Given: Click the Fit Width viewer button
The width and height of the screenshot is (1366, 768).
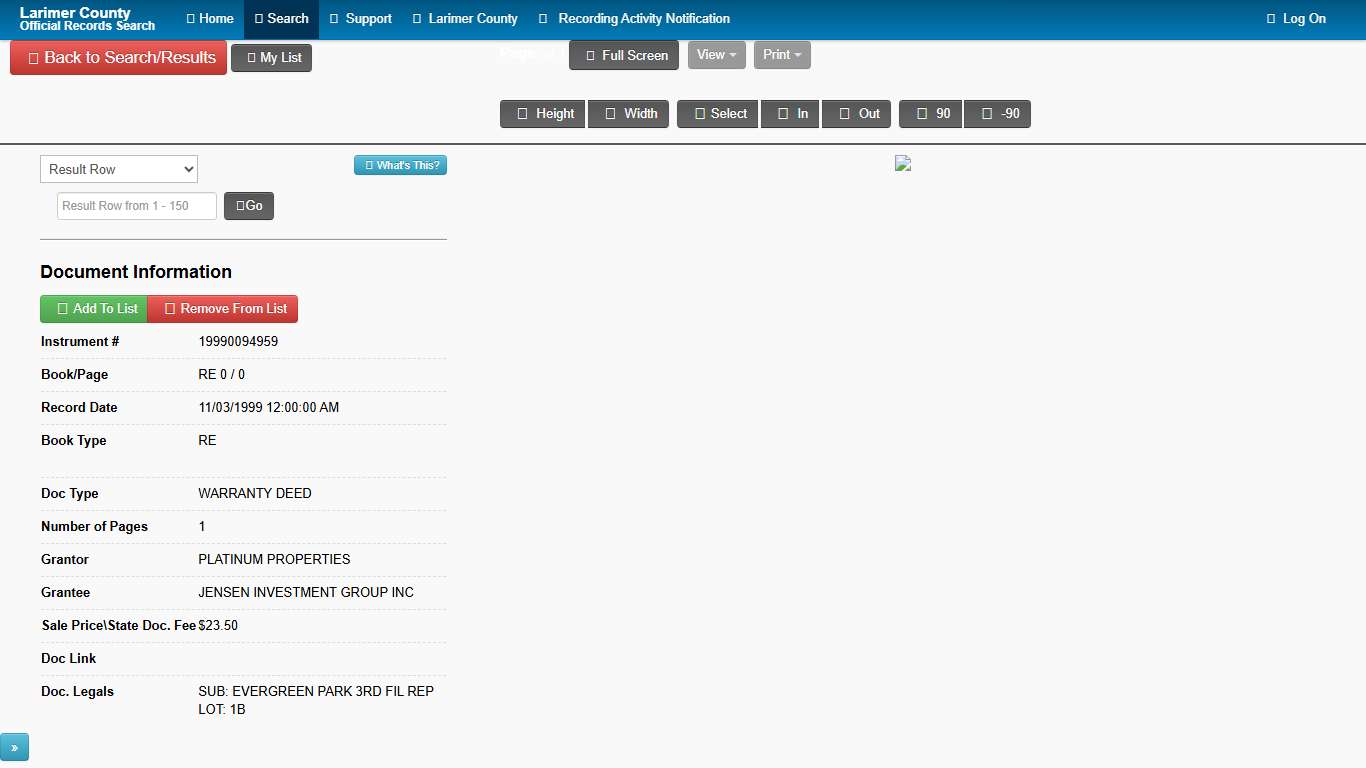Looking at the screenshot, I should click(628, 114).
